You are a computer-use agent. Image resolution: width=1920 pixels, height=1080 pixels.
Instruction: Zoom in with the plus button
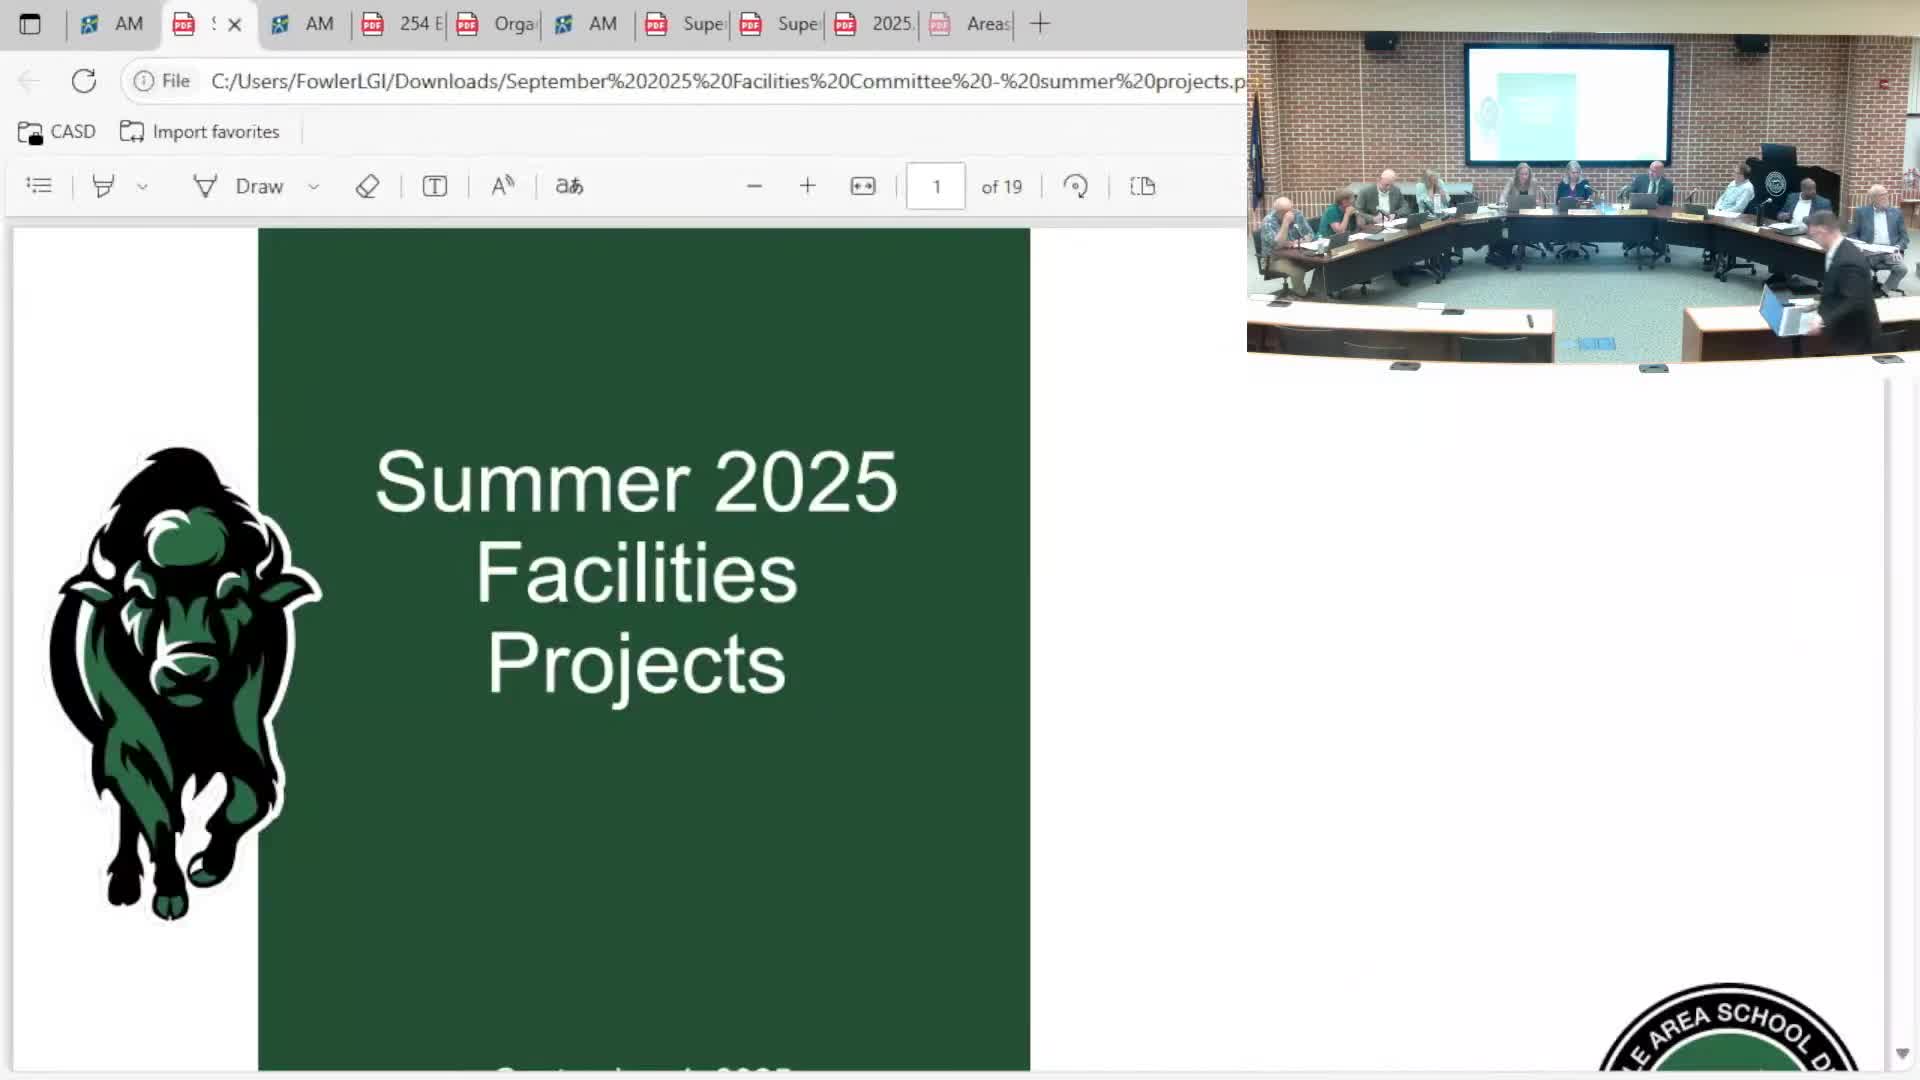click(x=808, y=186)
